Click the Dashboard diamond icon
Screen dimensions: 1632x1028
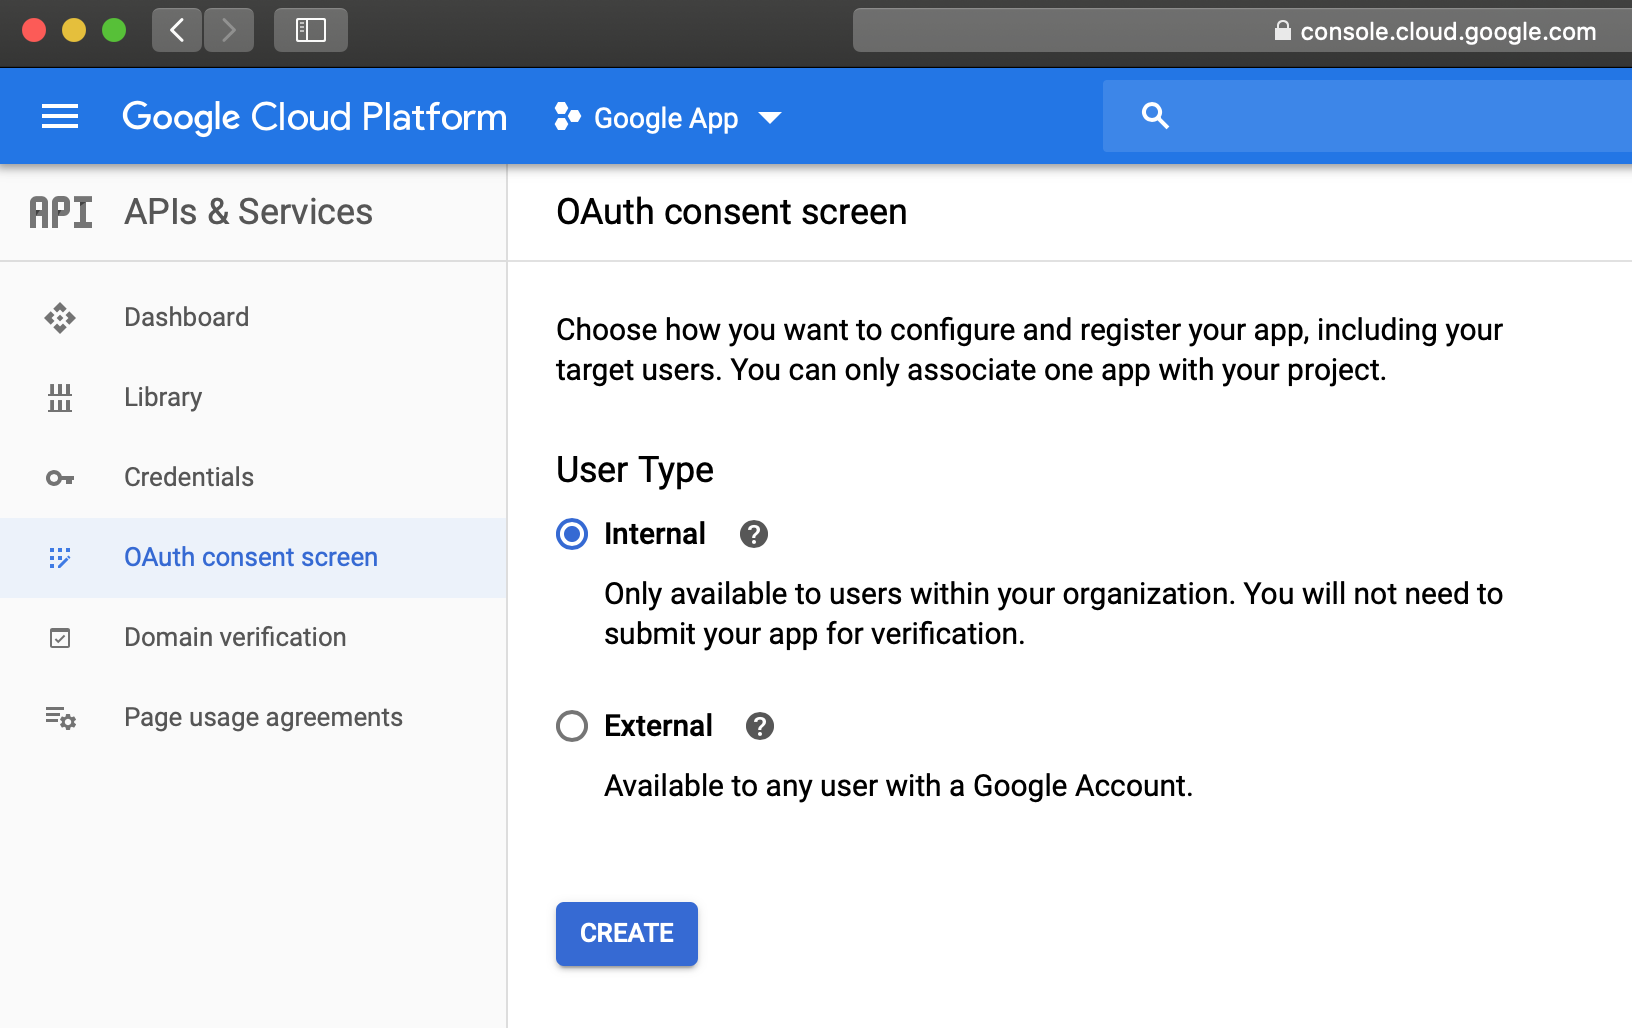tap(60, 318)
